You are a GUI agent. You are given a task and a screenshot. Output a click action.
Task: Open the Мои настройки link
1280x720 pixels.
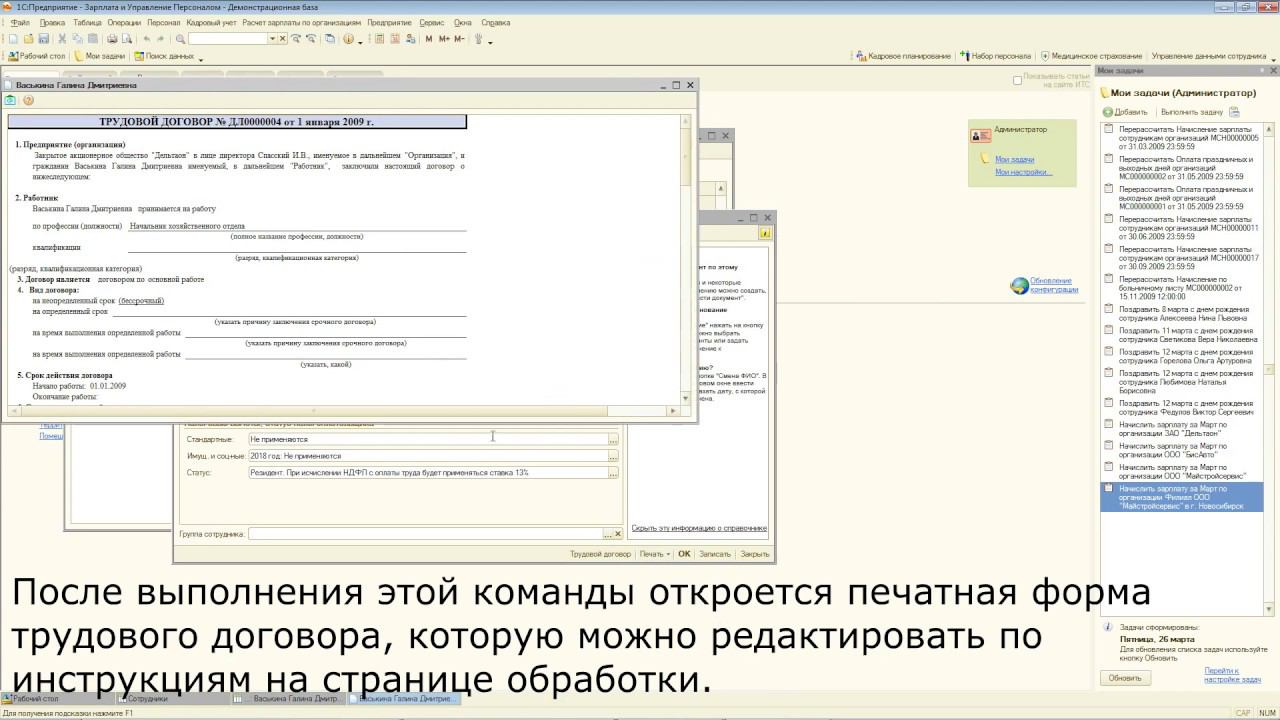pos(1024,172)
